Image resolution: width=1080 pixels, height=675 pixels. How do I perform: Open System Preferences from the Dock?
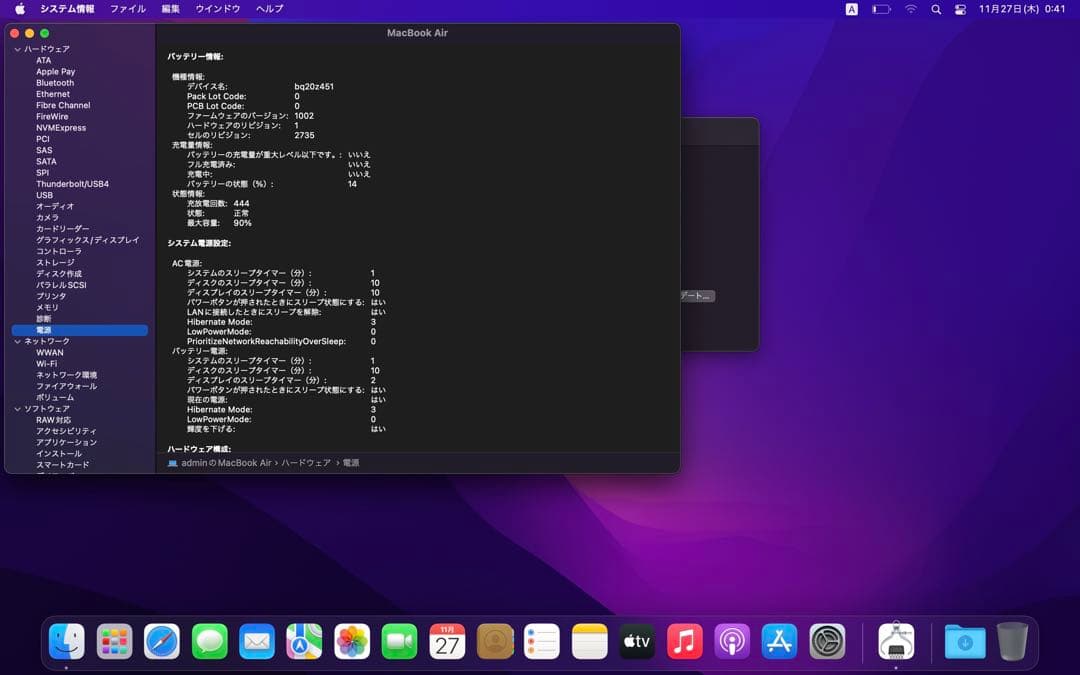(827, 641)
